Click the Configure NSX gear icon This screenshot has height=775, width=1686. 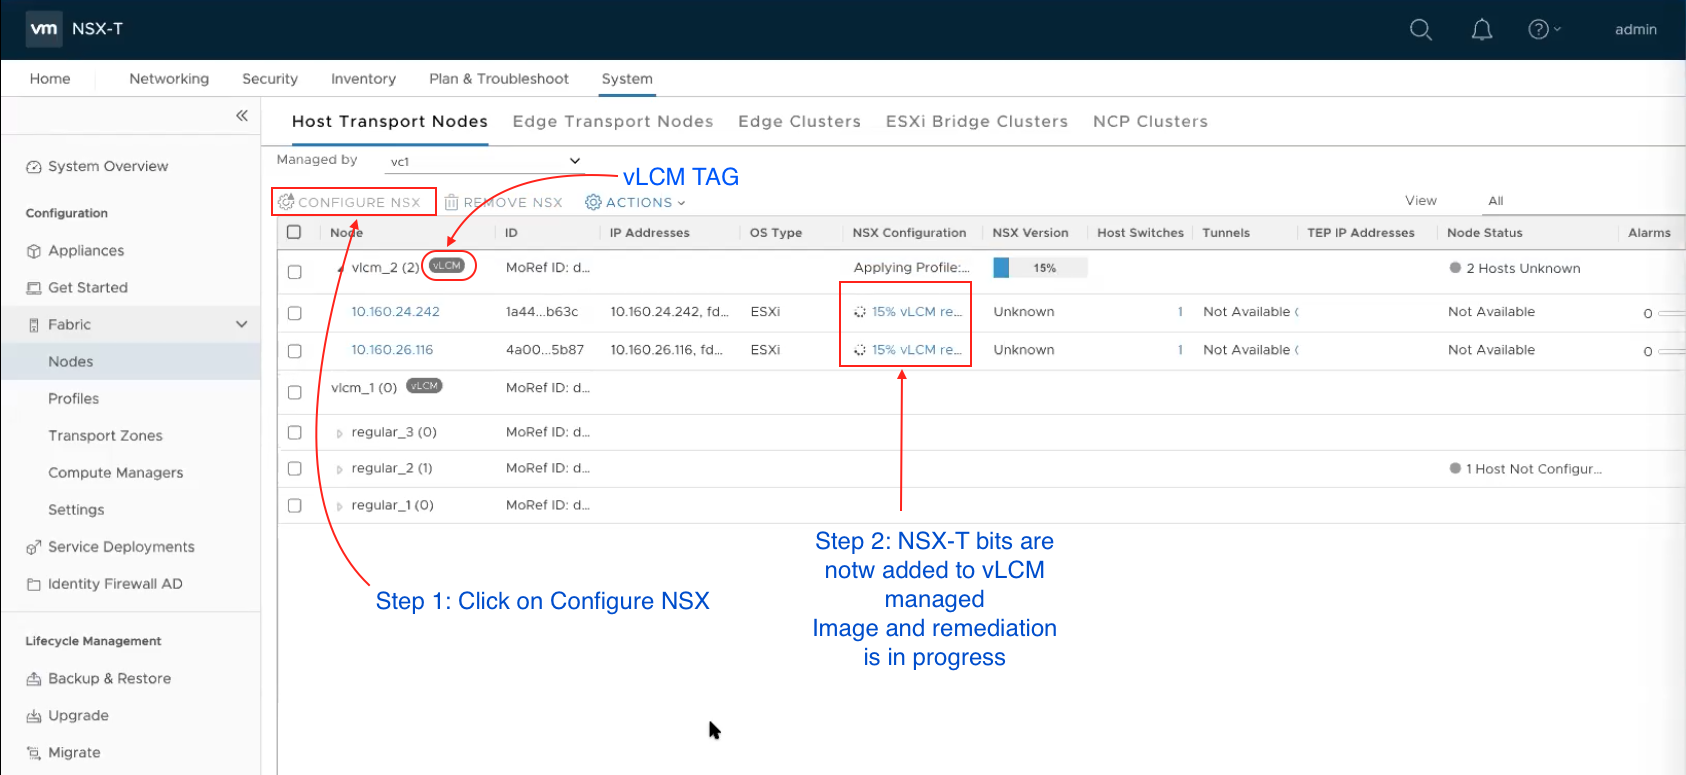(x=286, y=202)
